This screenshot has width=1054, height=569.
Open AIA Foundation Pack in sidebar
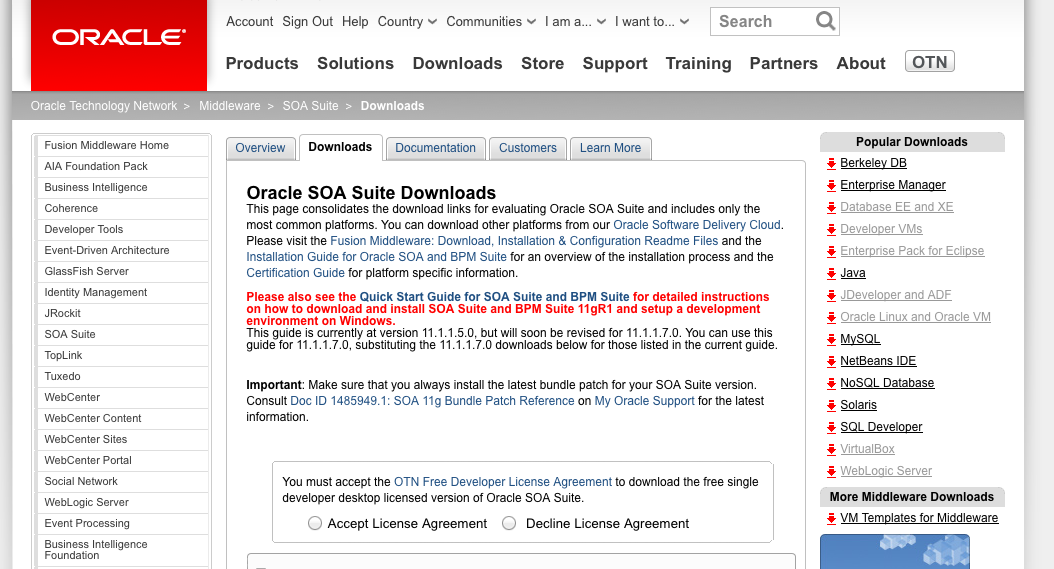(123, 166)
